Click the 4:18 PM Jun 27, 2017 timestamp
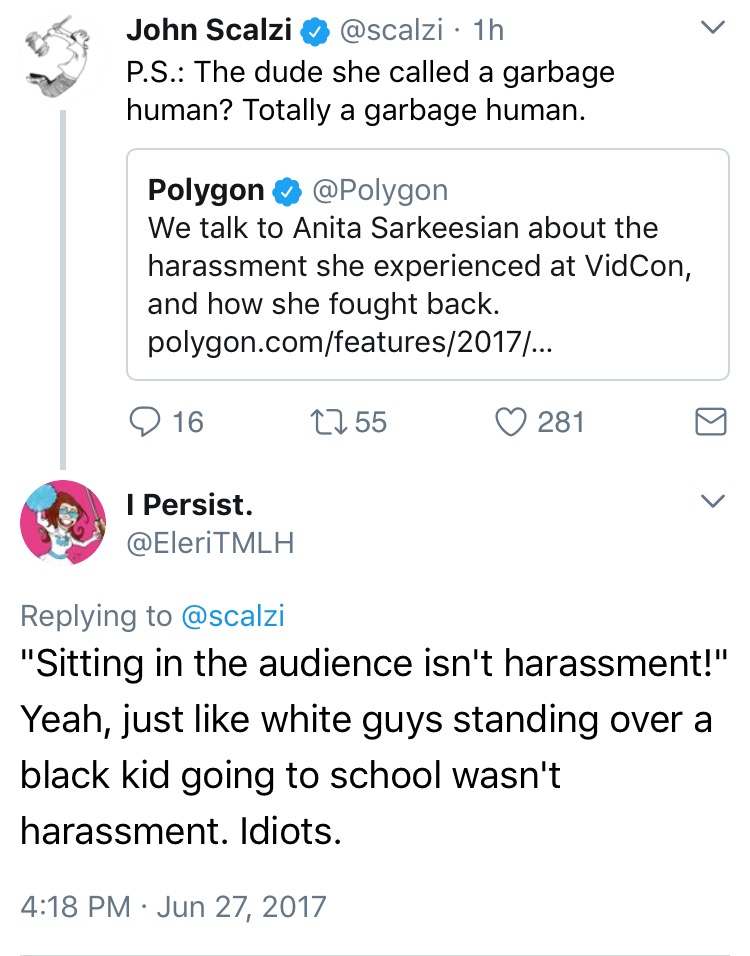The width and height of the screenshot is (750, 956). click(173, 906)
